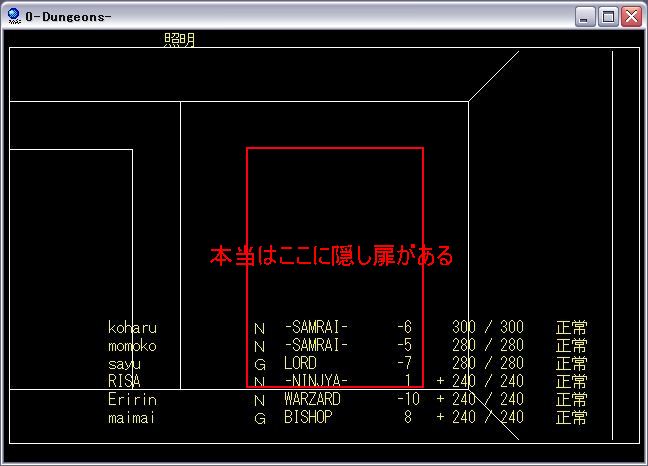
Task: Click the LORD class label
Action: [x=300, y=363]
